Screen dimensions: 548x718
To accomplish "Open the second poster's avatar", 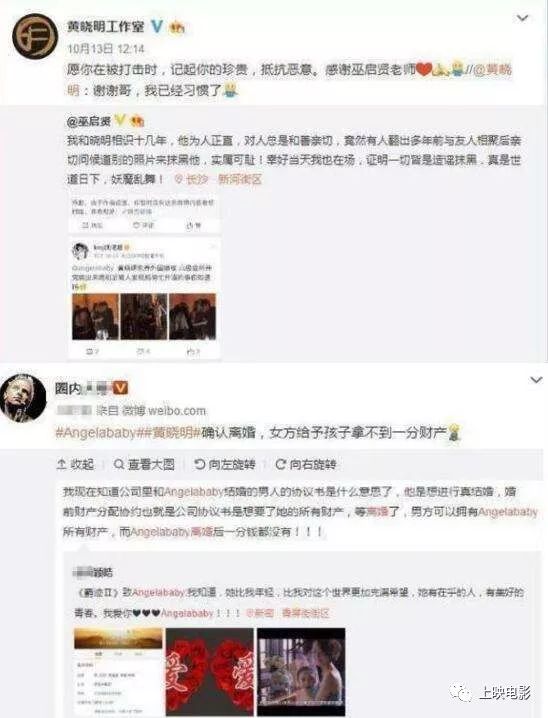I will (x=23, y=397).
